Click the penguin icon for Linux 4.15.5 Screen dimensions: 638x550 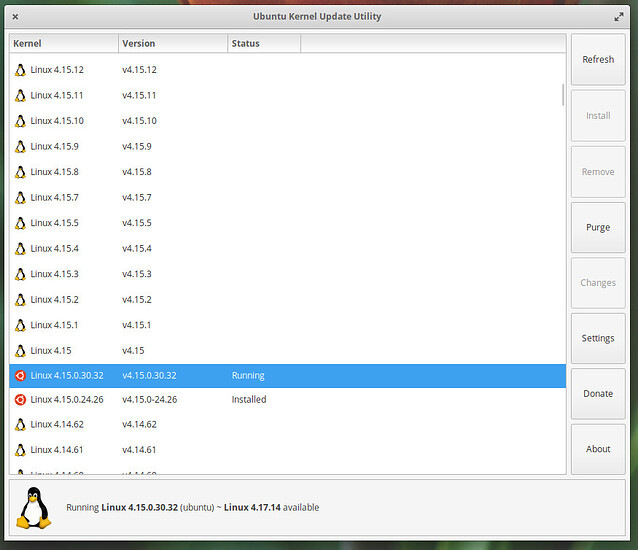tap(20, 223)
